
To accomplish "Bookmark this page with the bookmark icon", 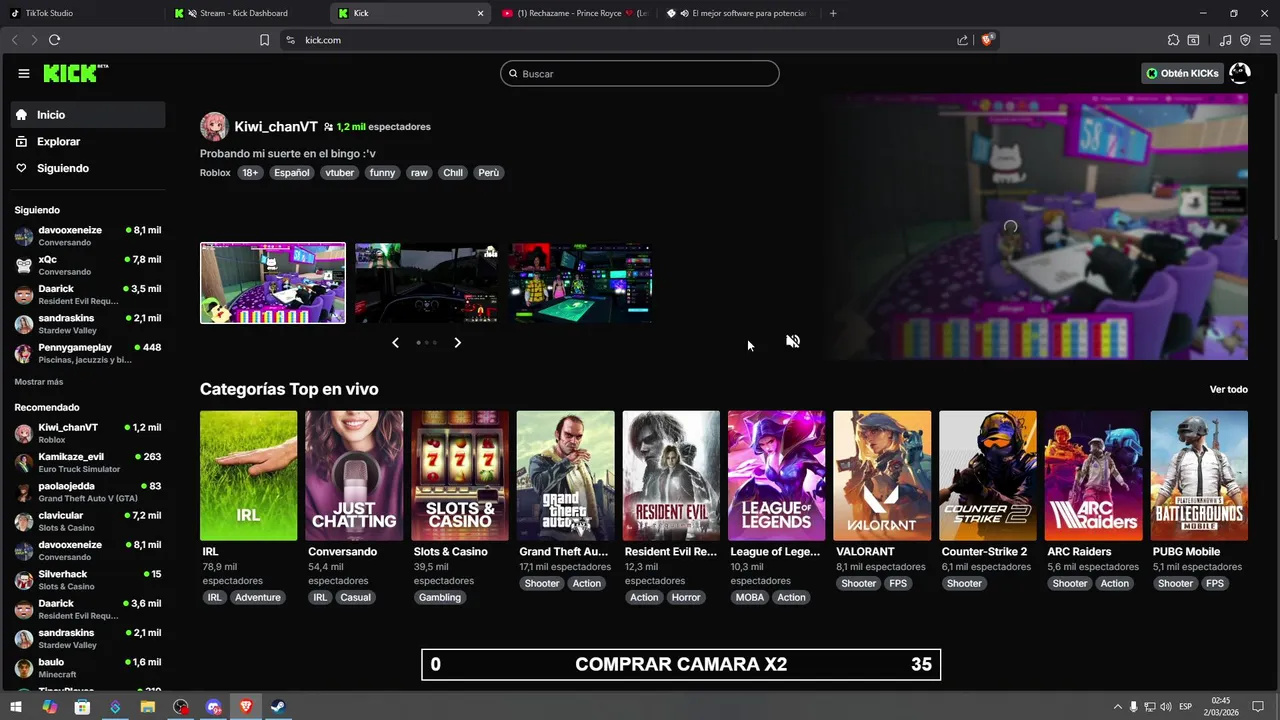I will [x=264, y=40].
